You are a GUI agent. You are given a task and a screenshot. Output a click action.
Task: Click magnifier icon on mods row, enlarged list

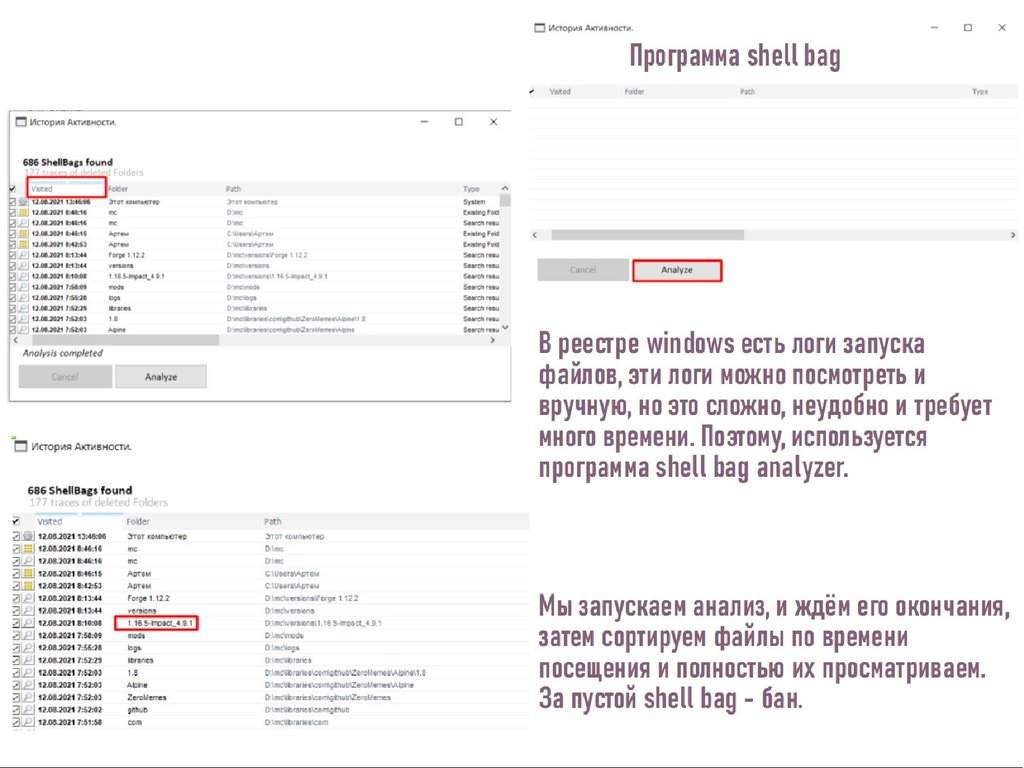(28, 635)
